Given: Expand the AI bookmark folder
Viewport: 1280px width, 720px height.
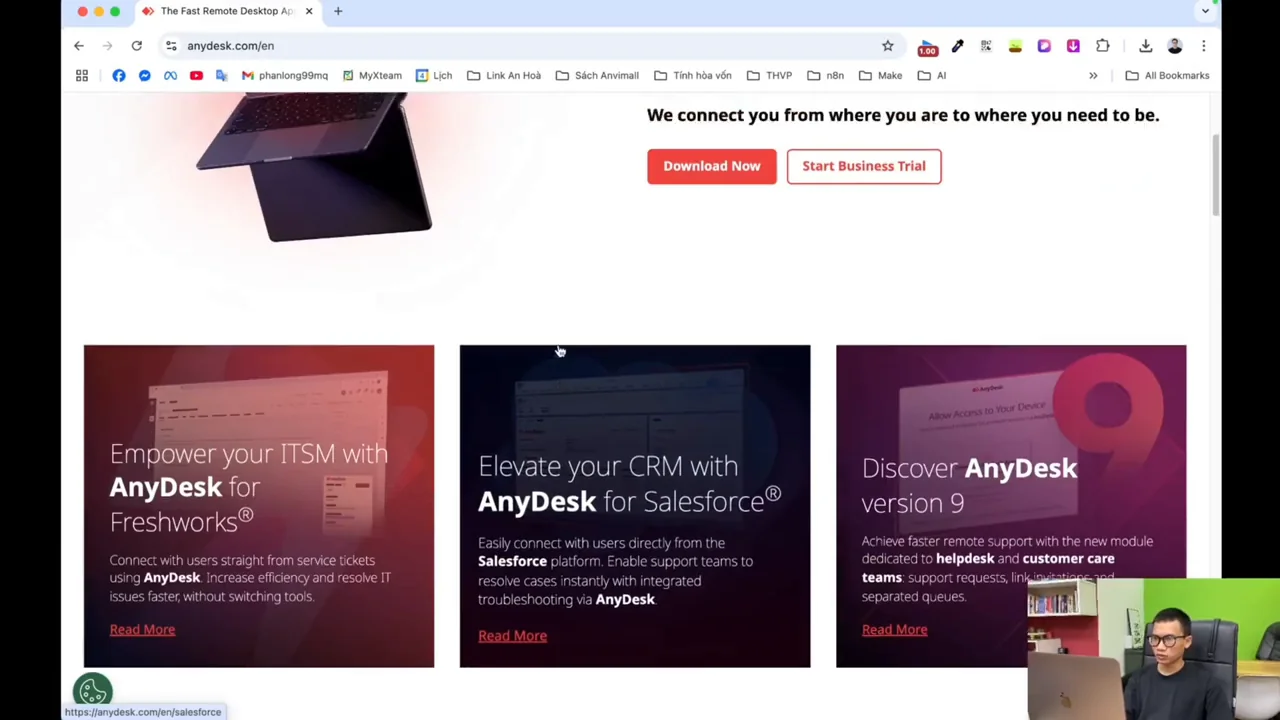Looking at the screenshot, I should tap(931, 75).
